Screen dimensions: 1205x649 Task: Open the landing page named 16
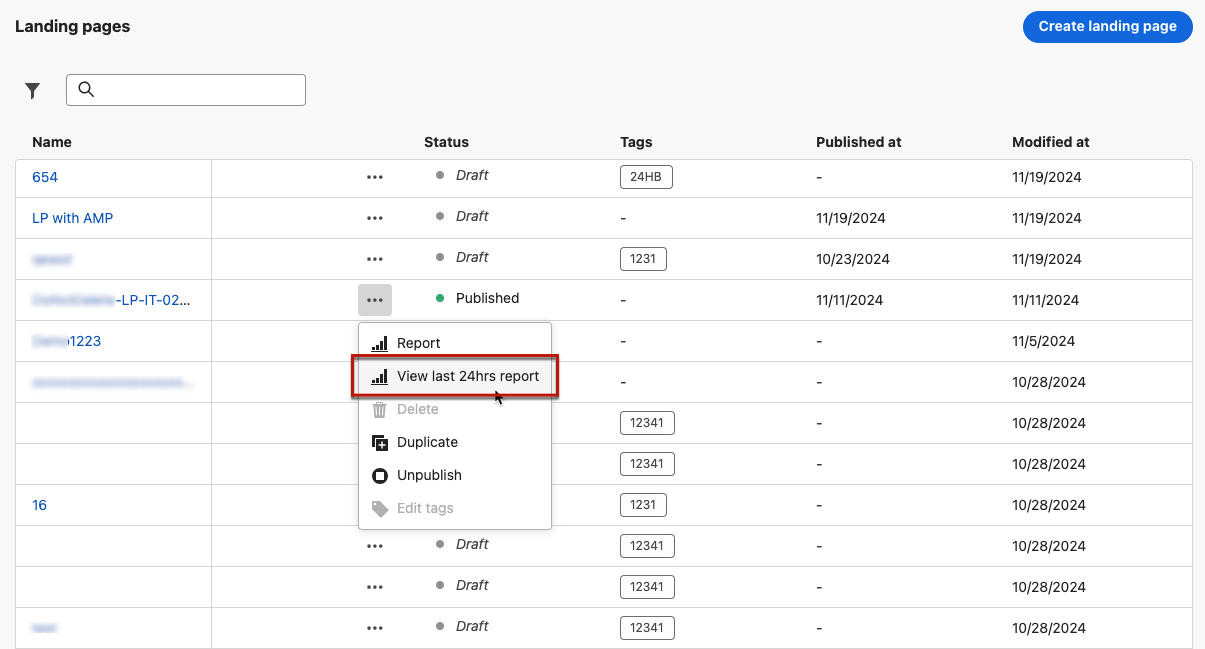click(39, 505)
